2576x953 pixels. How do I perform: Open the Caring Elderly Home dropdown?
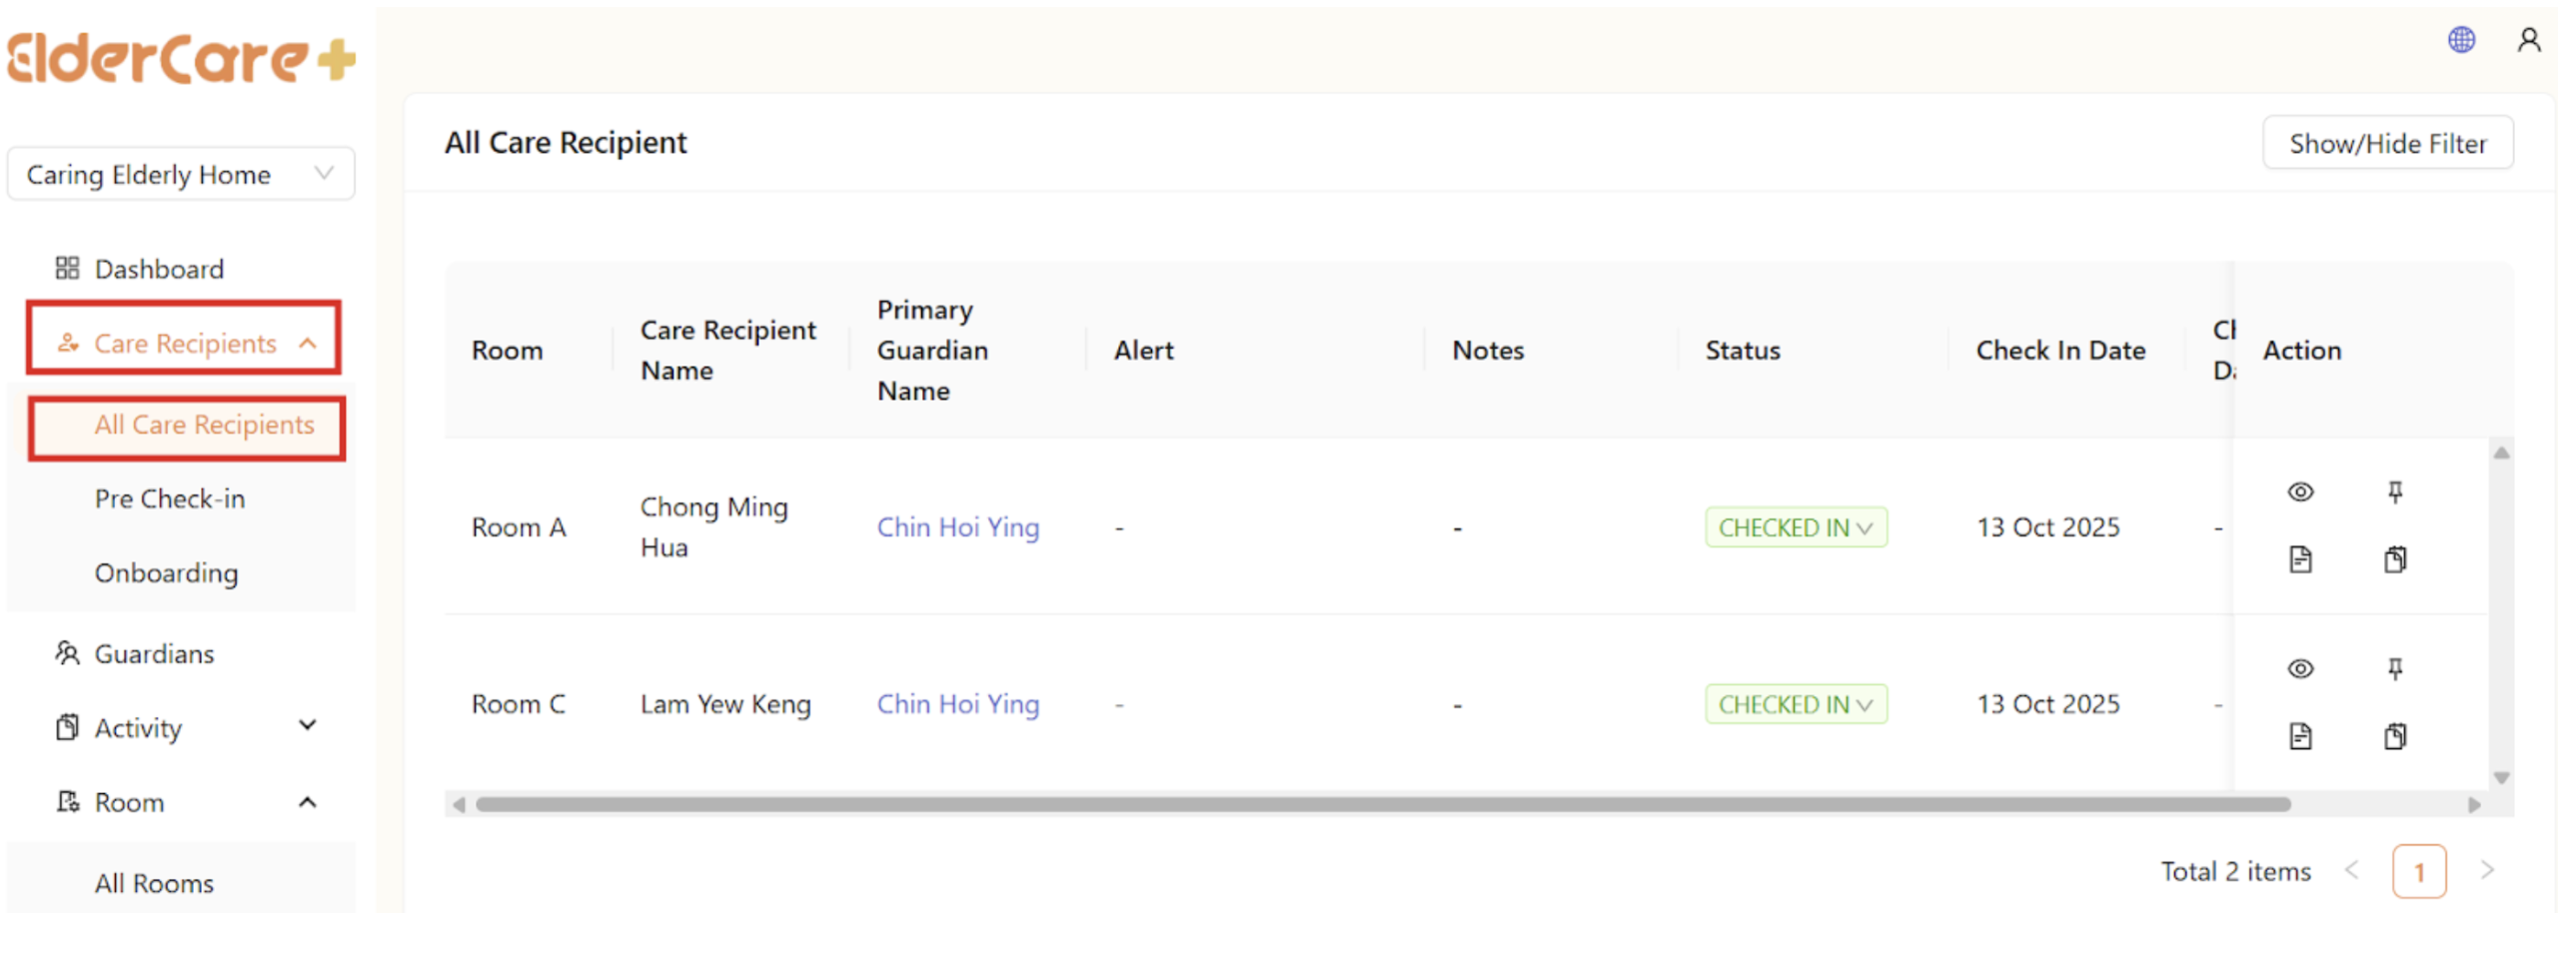click(180, 174)
